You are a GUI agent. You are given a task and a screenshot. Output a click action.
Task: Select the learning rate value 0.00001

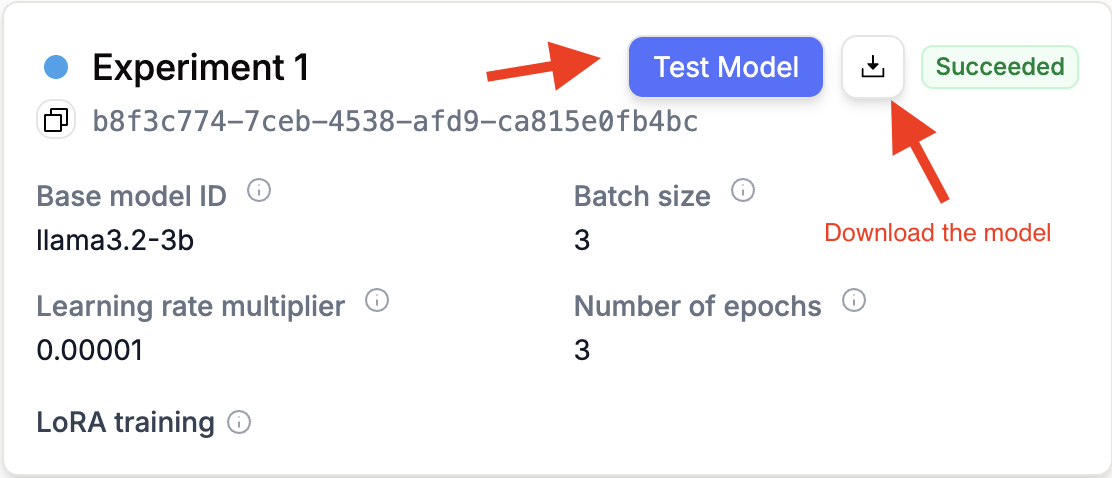(x=89, y=350)
